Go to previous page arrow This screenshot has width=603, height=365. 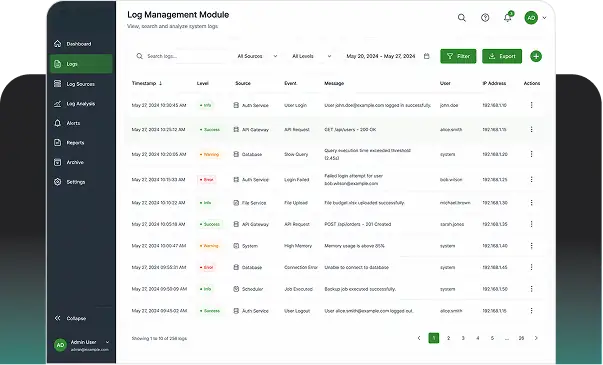coord(419,338)
